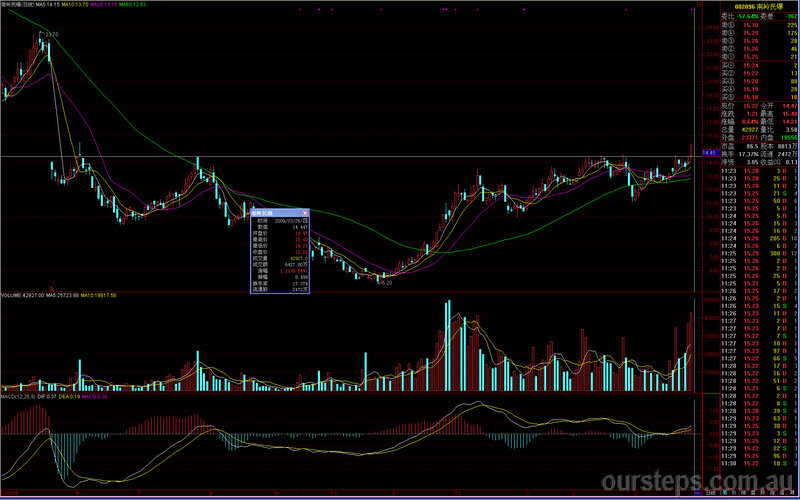
Task: Open the 细 tab in bottom strip
Action: [x=743, y=493]
